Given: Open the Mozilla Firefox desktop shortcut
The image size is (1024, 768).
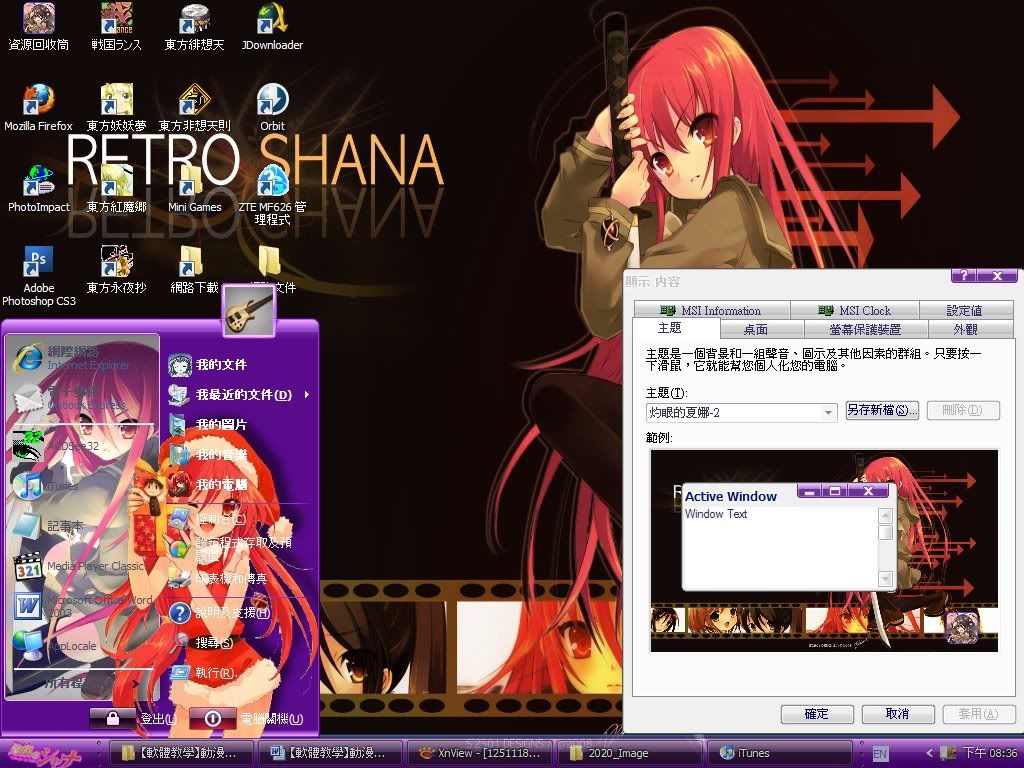Looking at the screenshot, I should pos(38,108).
